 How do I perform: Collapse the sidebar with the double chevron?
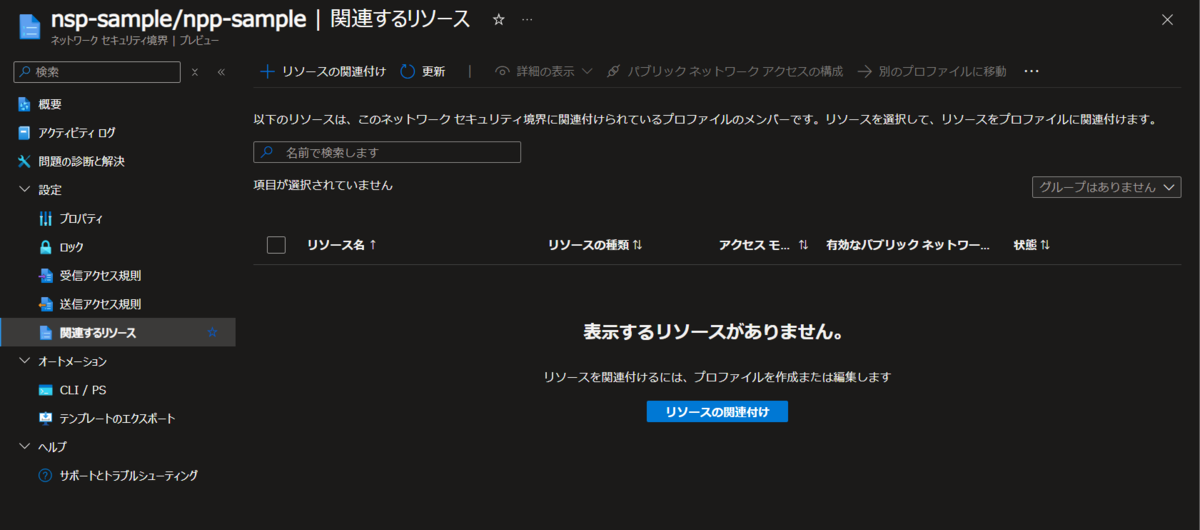pyautogui.click(x=221, y=72)
